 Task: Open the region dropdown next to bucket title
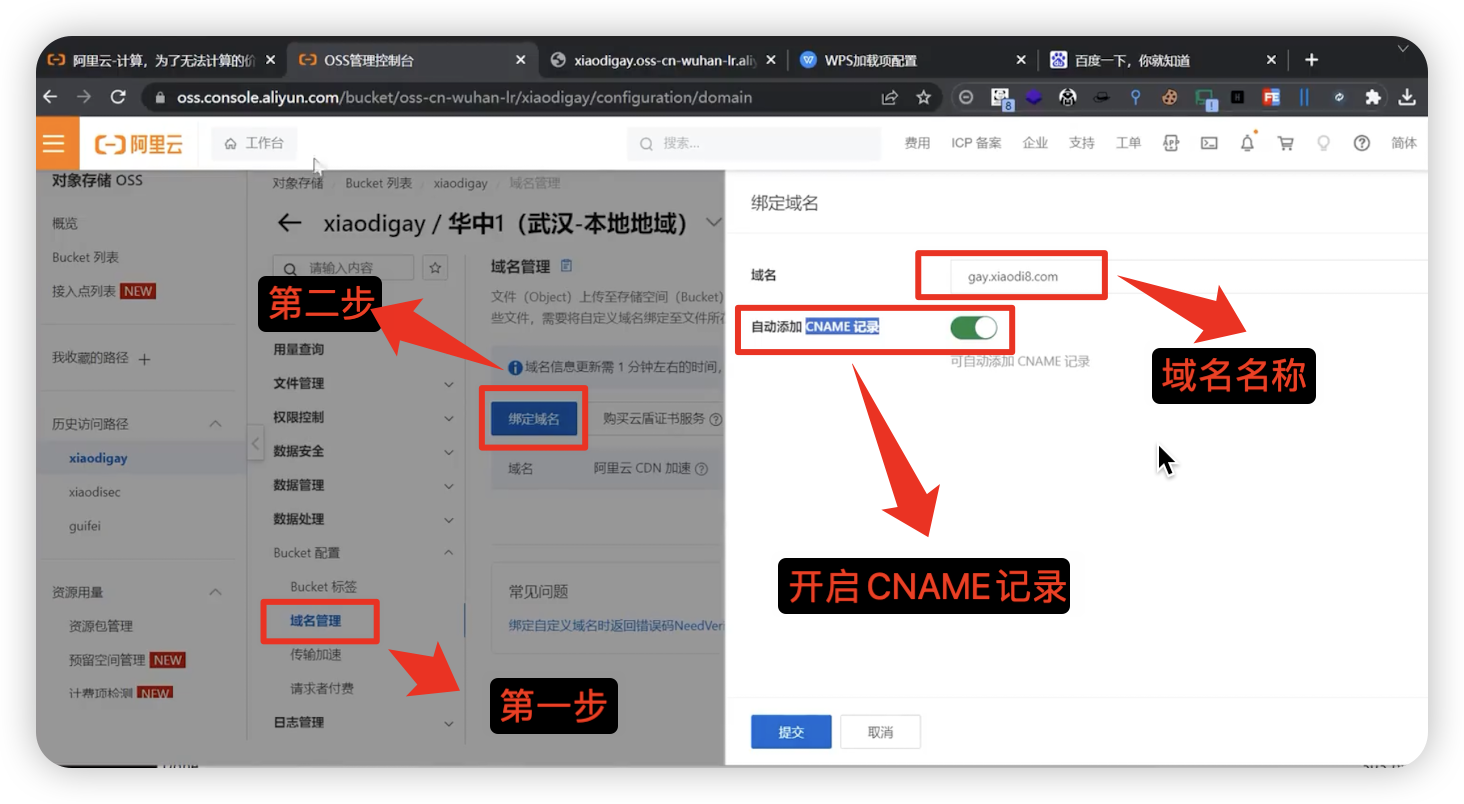point(713,222)
